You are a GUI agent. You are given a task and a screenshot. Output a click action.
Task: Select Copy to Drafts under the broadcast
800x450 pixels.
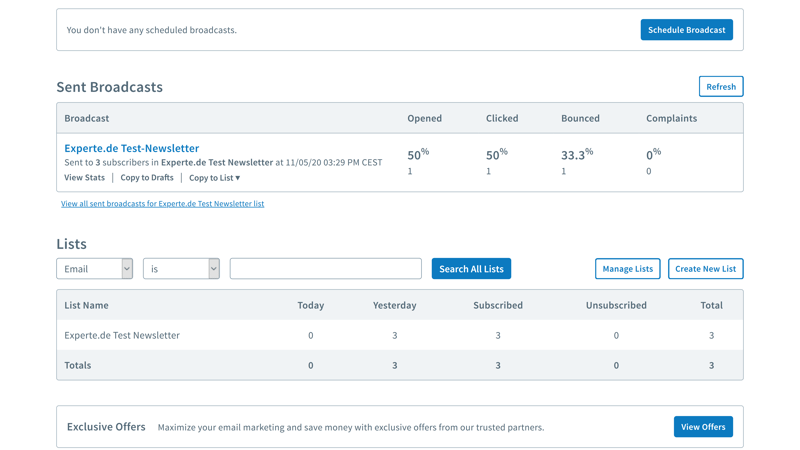coord(147,178)
